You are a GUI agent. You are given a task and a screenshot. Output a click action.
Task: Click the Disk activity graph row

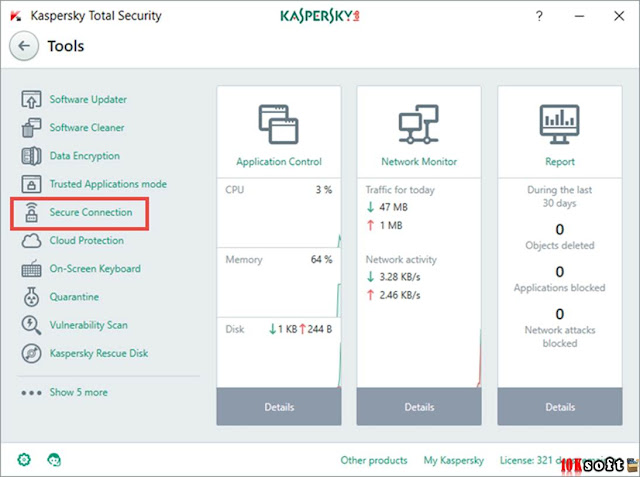pos(279,353)
